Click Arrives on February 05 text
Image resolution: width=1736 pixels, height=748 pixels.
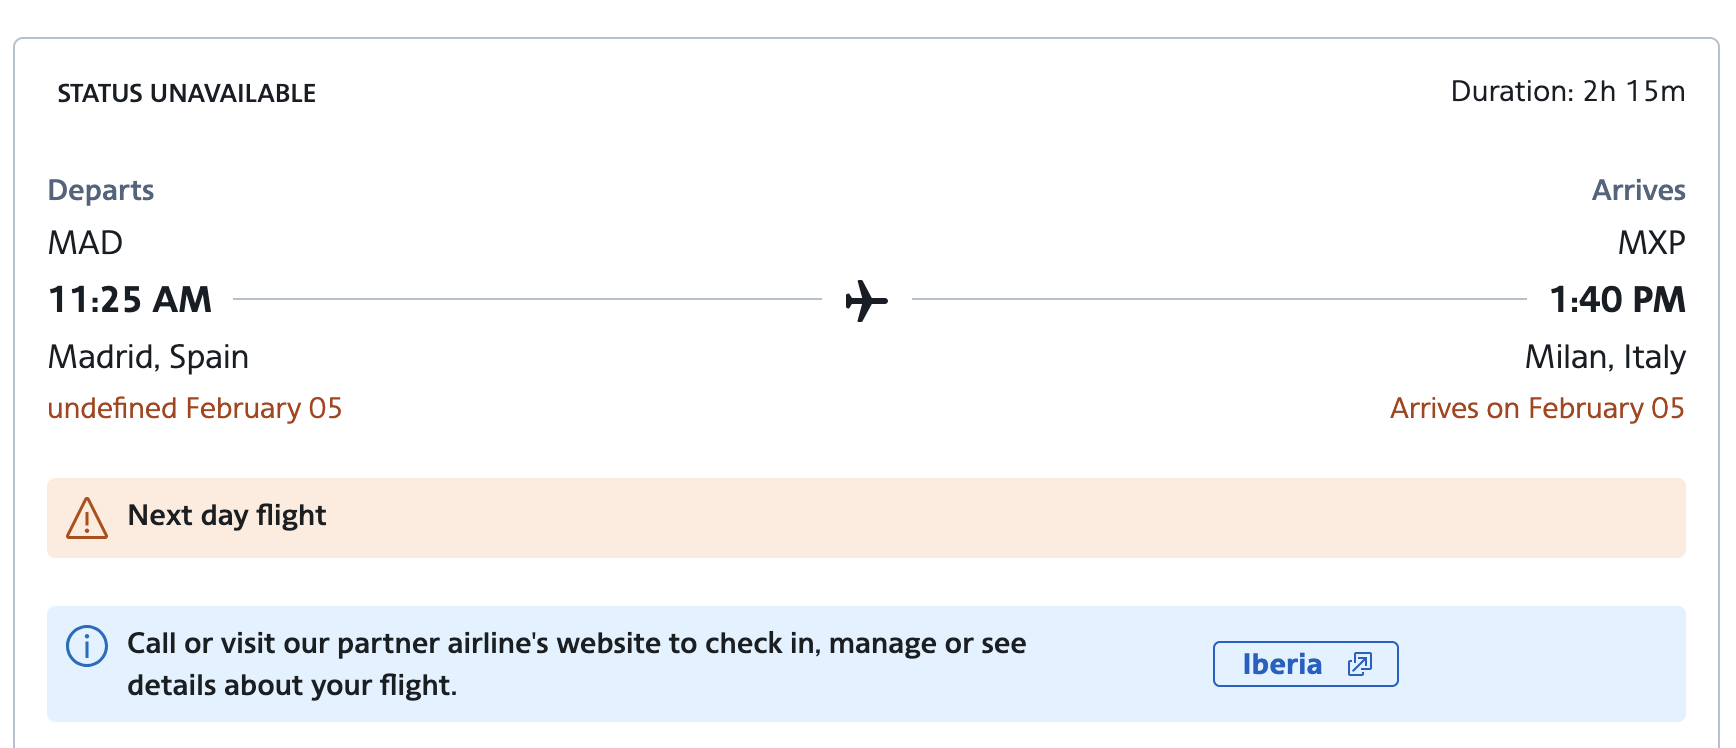[1537, 408]
